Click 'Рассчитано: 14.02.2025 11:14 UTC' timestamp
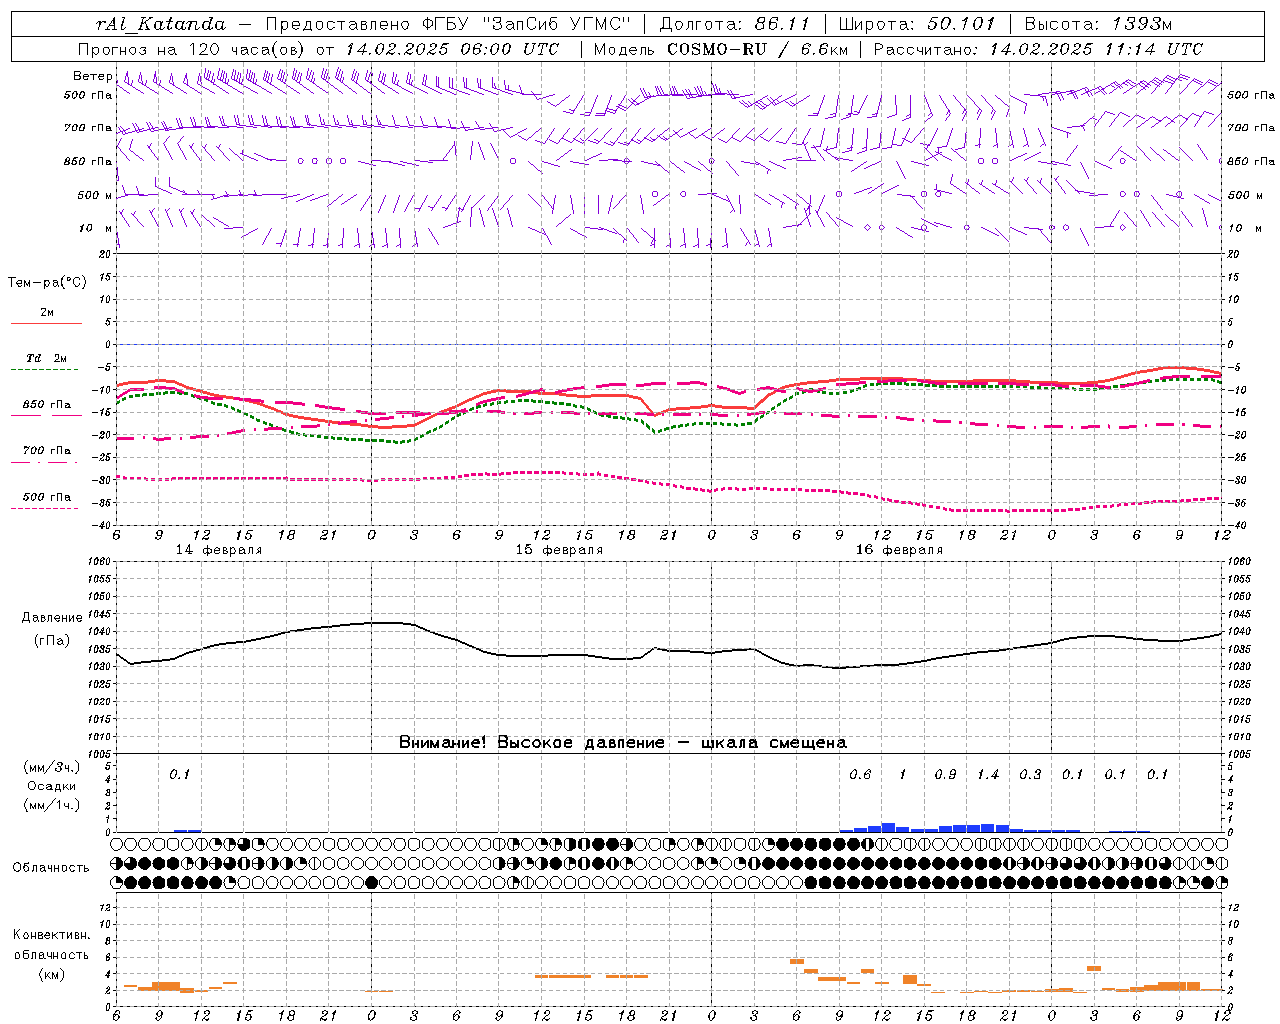Viewport: 1280px width, 1024px height. (1038, 49)
